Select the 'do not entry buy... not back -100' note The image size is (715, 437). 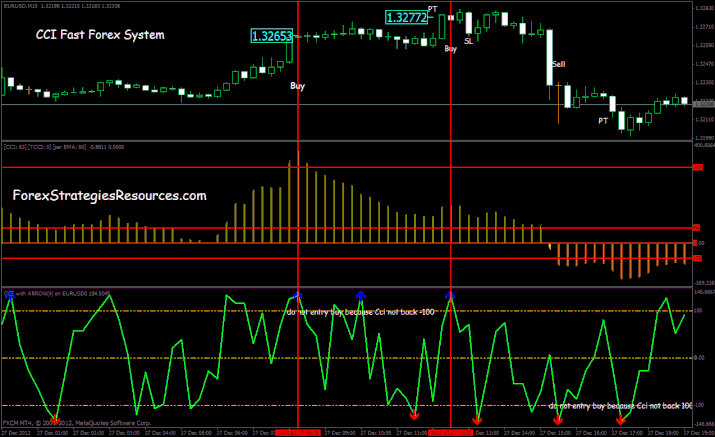coord(360,312)
